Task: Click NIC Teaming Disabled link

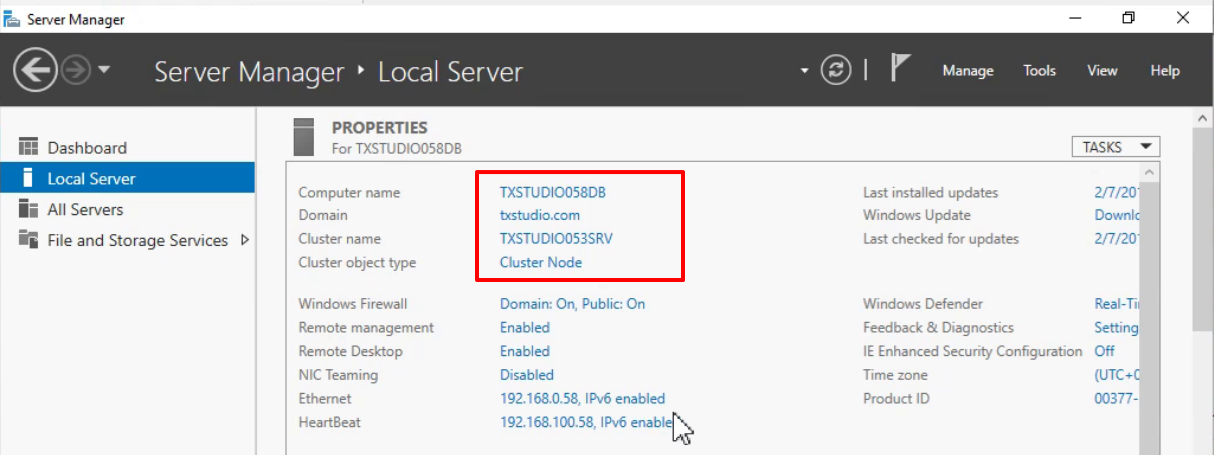Action: pos(527,375)
